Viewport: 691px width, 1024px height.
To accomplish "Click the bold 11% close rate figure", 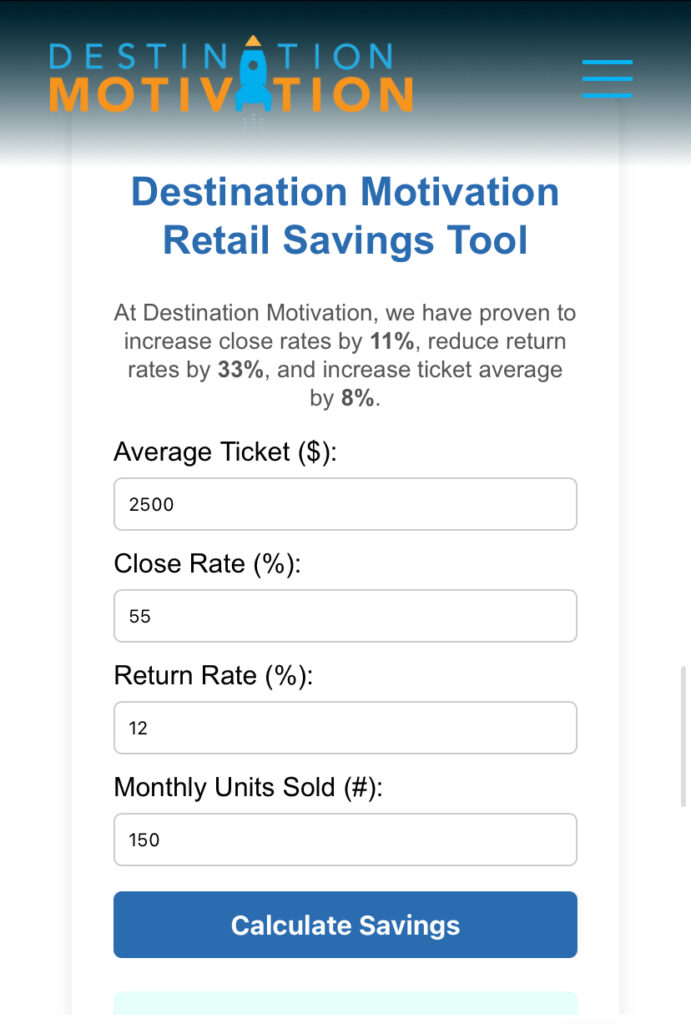I will coord(391,342).
